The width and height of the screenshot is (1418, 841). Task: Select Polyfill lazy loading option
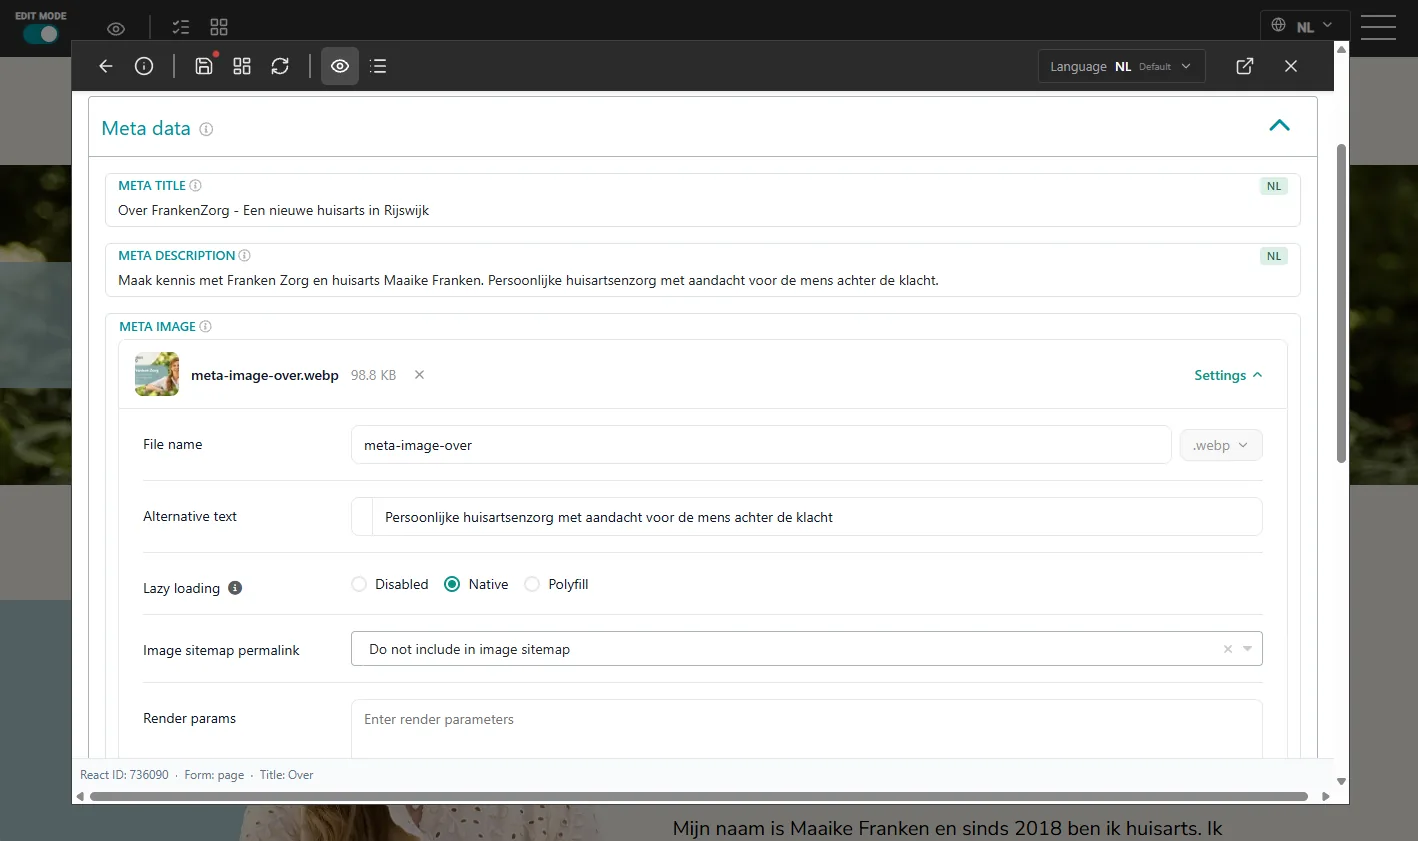coord(532,584)
